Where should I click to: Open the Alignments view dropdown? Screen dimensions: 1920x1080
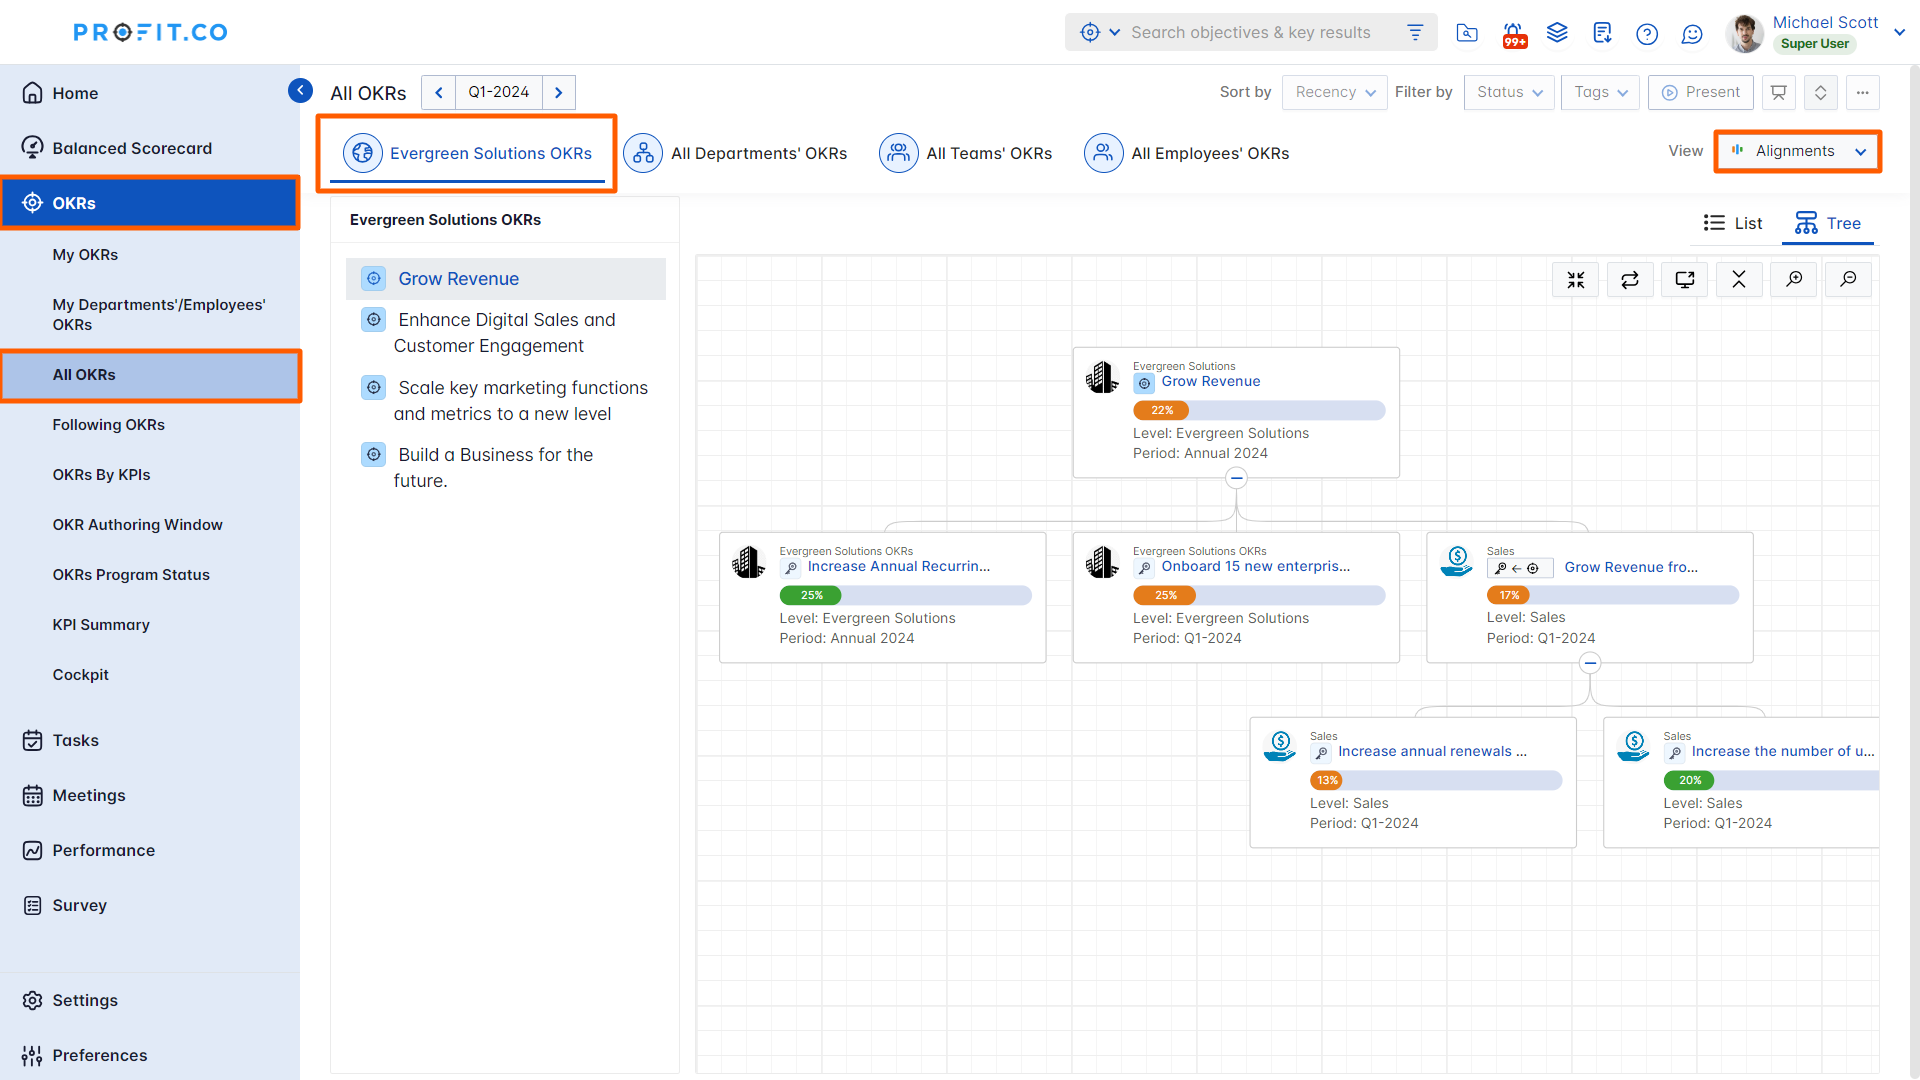(x=1797, y=151)
